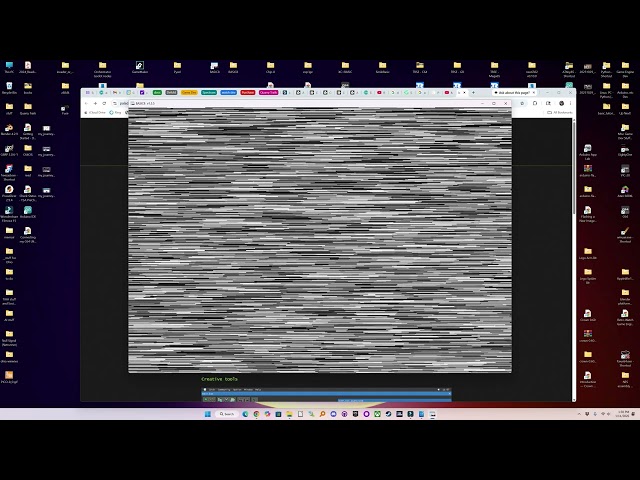
Task: Click the tool screenshot below Creative tools
Action: click(327, 394)
